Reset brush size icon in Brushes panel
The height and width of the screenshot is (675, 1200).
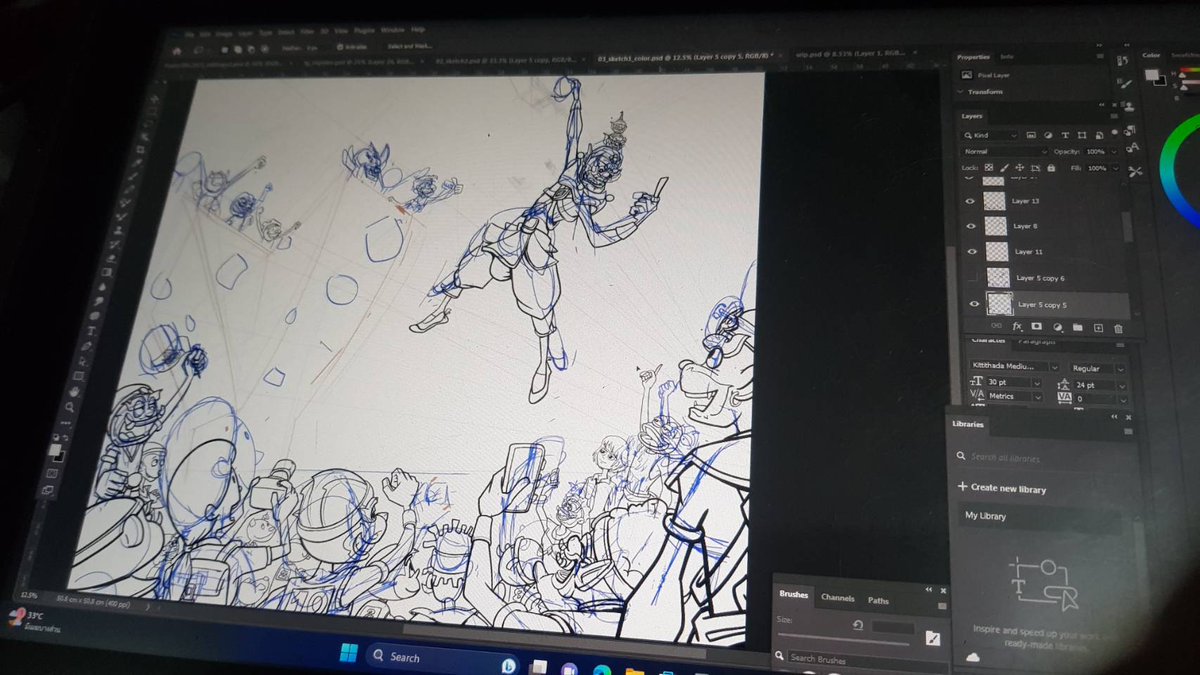click(857, 626)
